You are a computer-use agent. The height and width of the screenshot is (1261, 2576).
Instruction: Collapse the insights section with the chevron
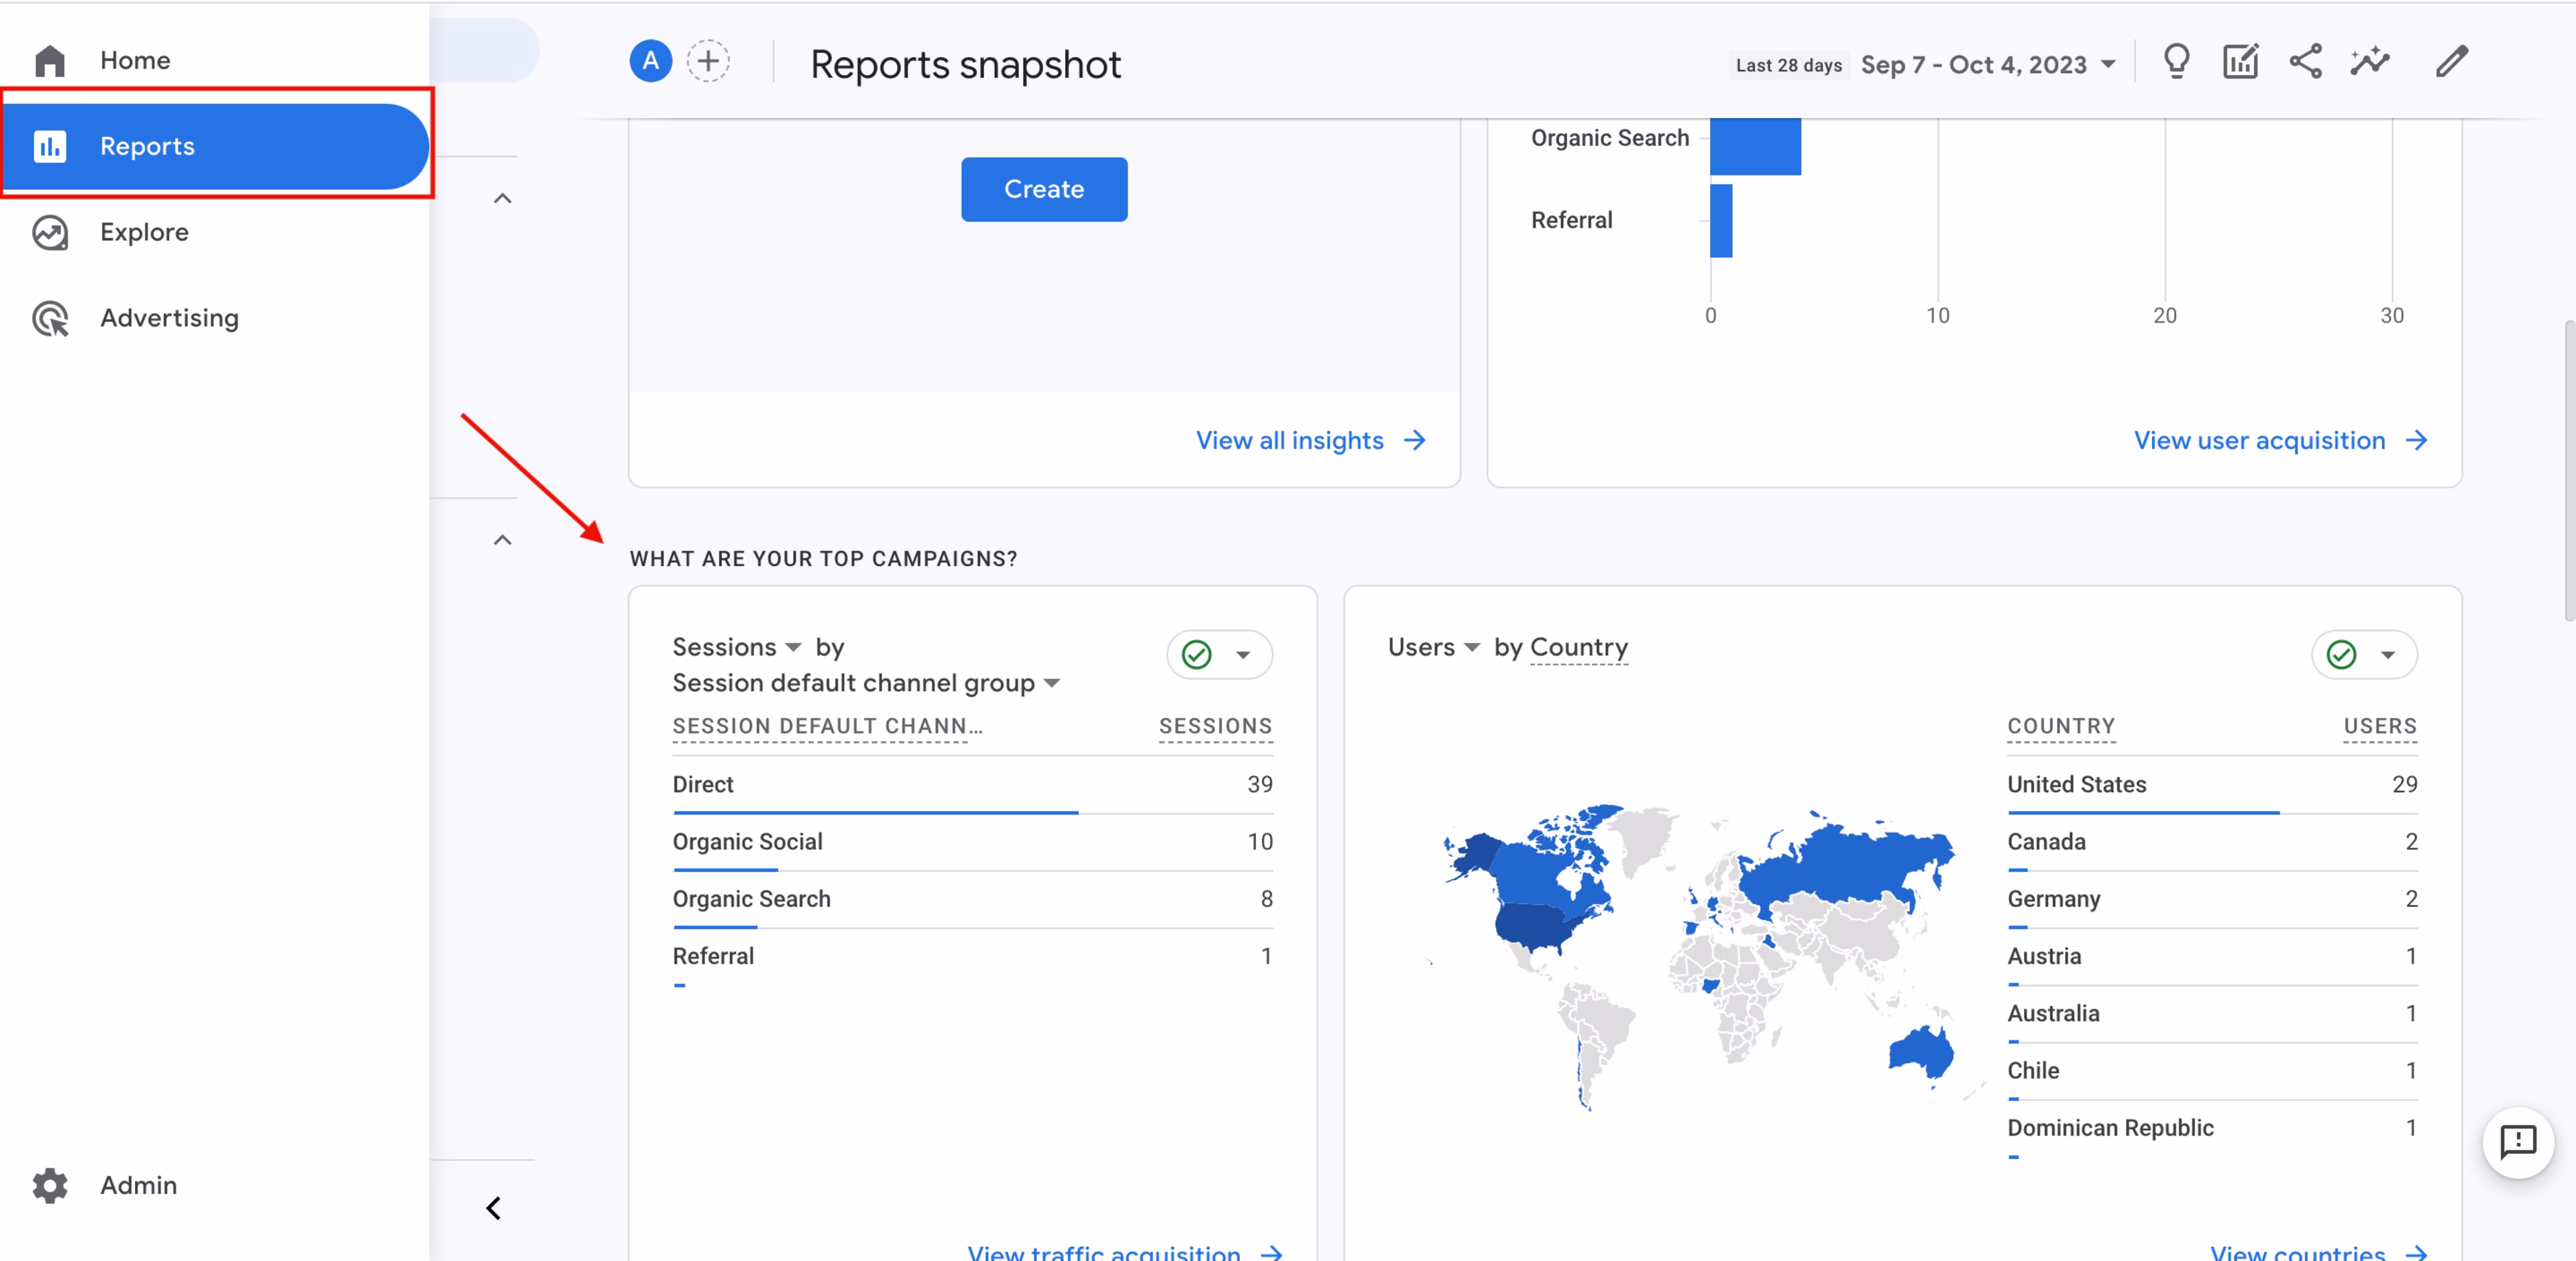coord(502,199)
